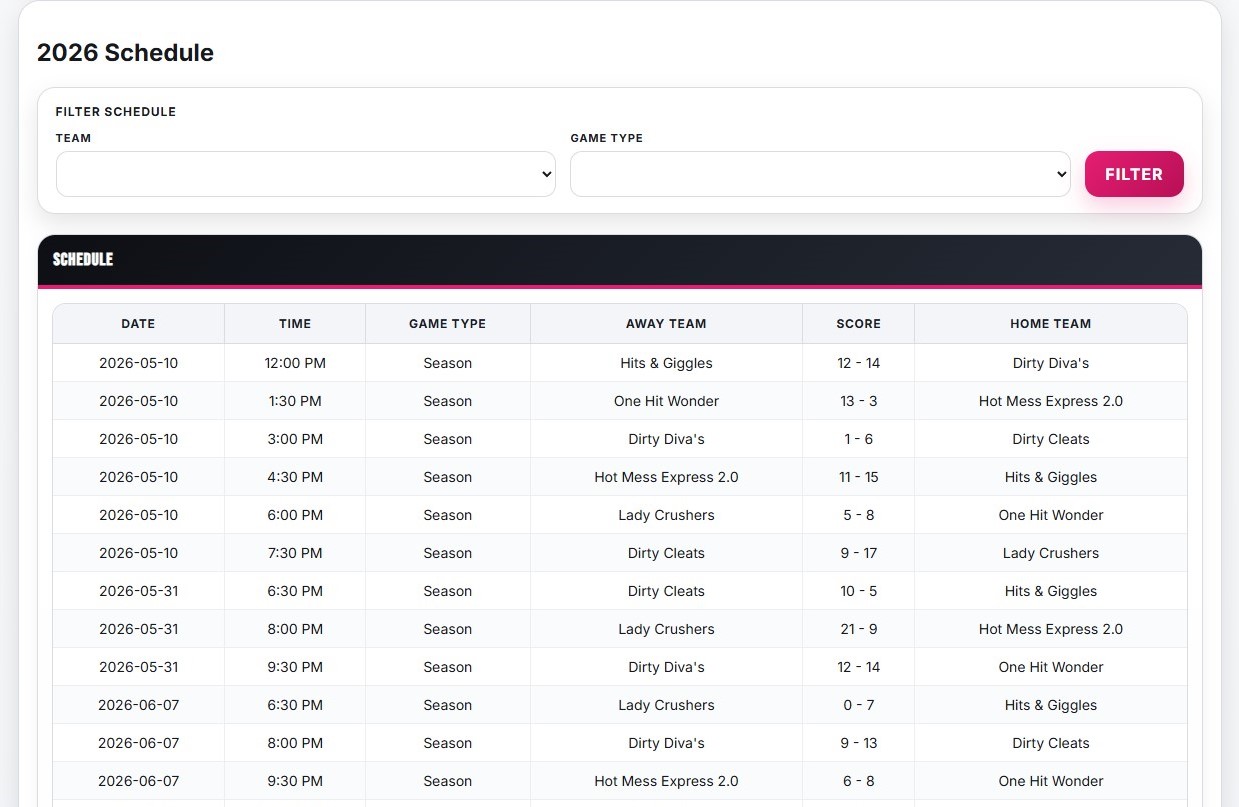
Task: Click the Score column header
Action: (x=858, y=324)
